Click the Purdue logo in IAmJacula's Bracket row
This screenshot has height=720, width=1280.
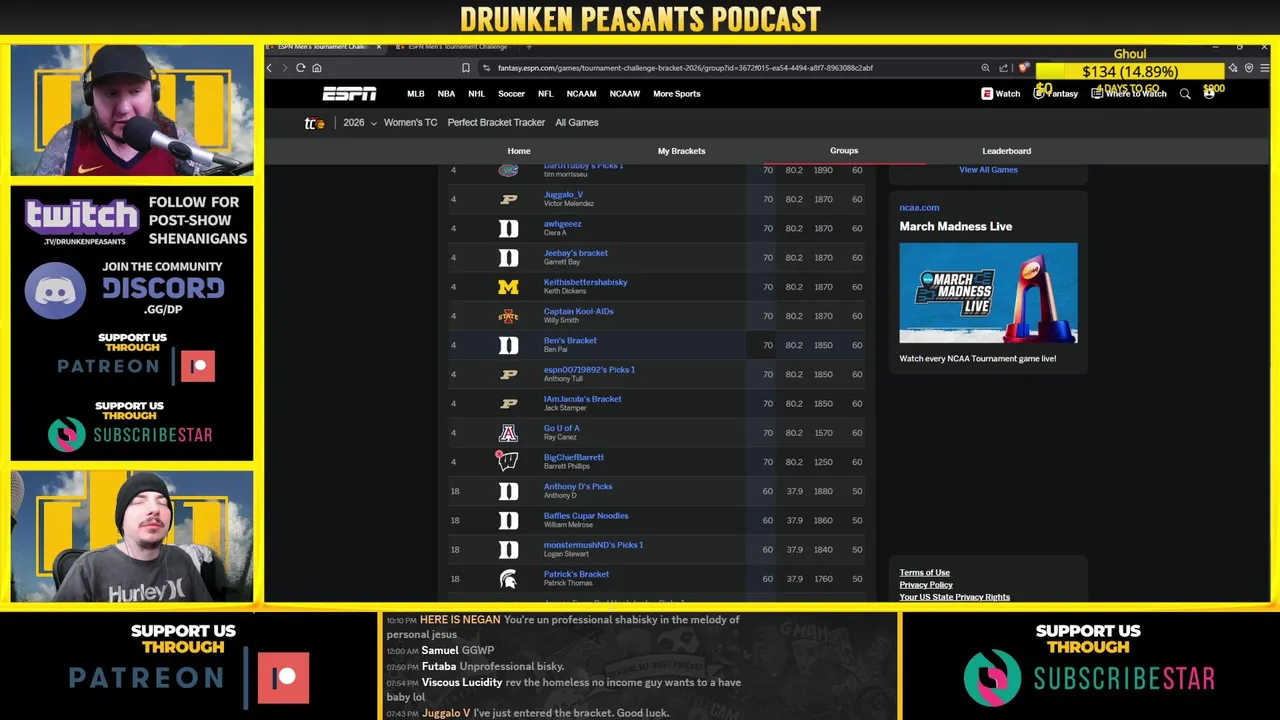pos(508,403)
